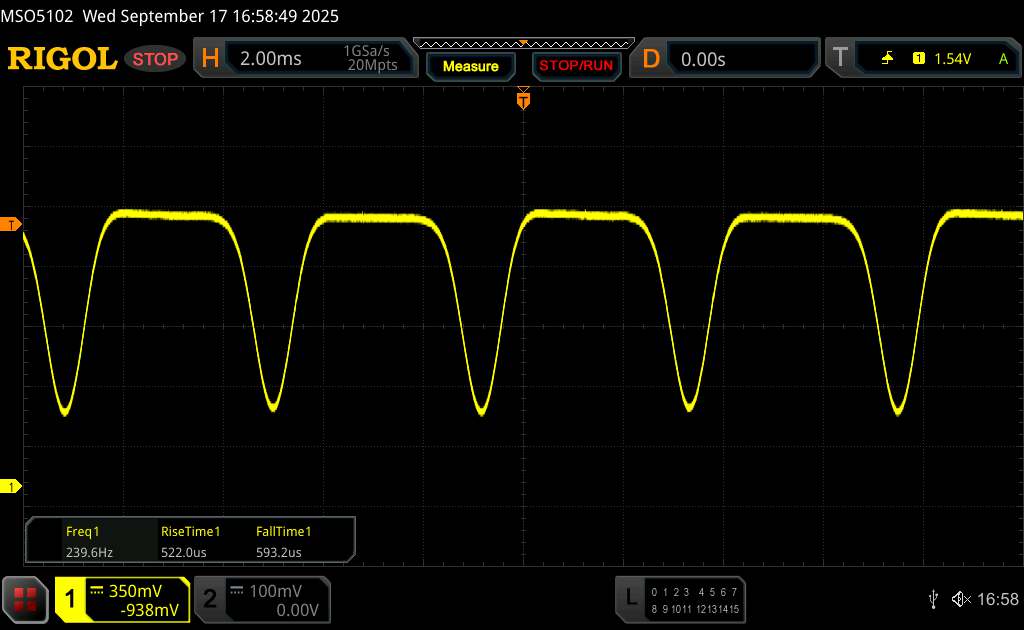This screenshot has height=630, width=1024.
Task: Open the Measure menu
Action: tap(470, 66)
